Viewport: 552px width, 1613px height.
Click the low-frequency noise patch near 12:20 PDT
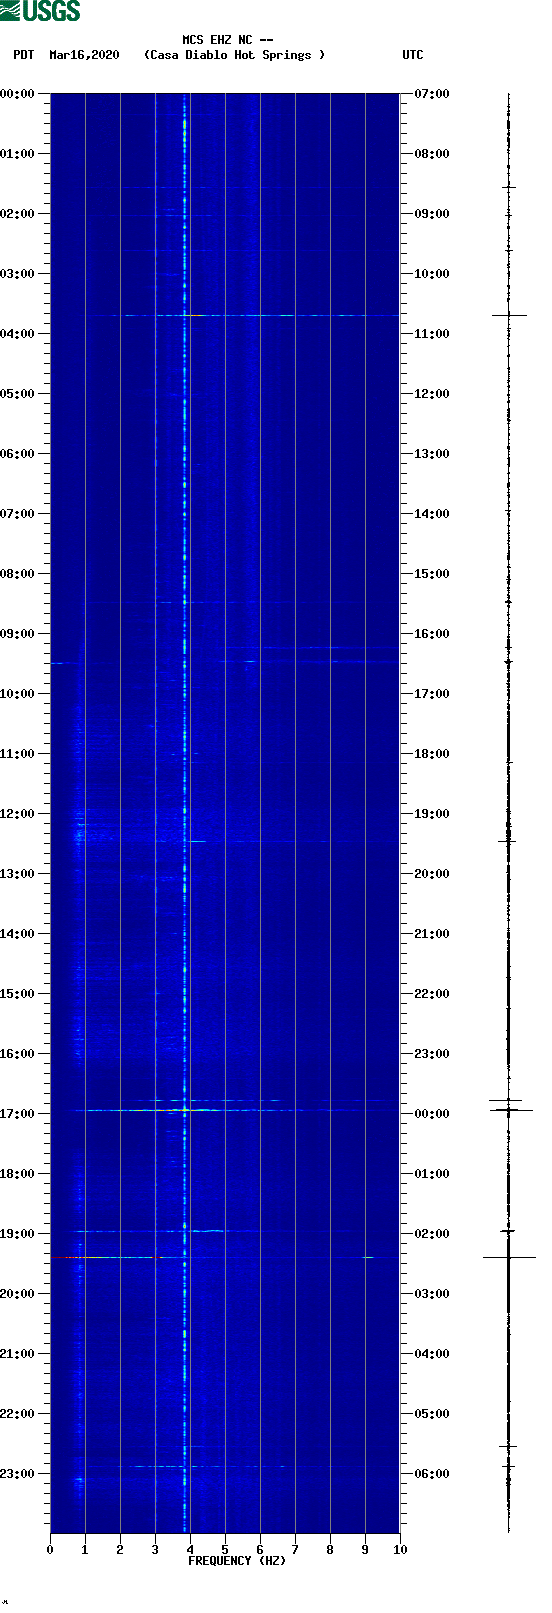tap(82, 830)
